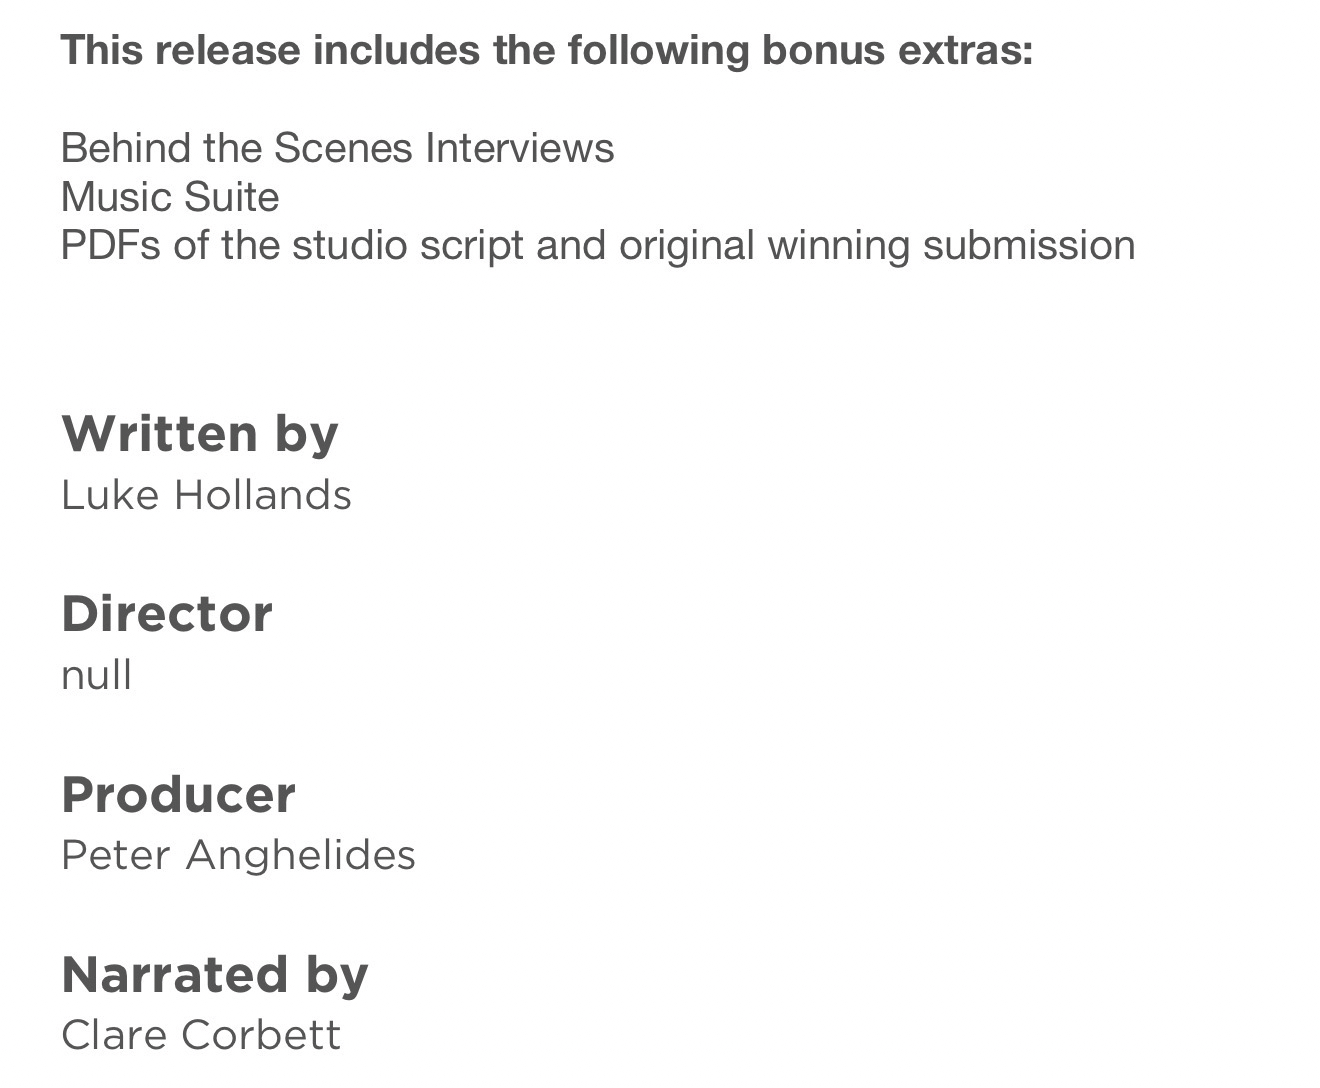Viewport: 1320px width, 1088px height.
Task: Click the Music Suite line
Action: coord(170,197)
